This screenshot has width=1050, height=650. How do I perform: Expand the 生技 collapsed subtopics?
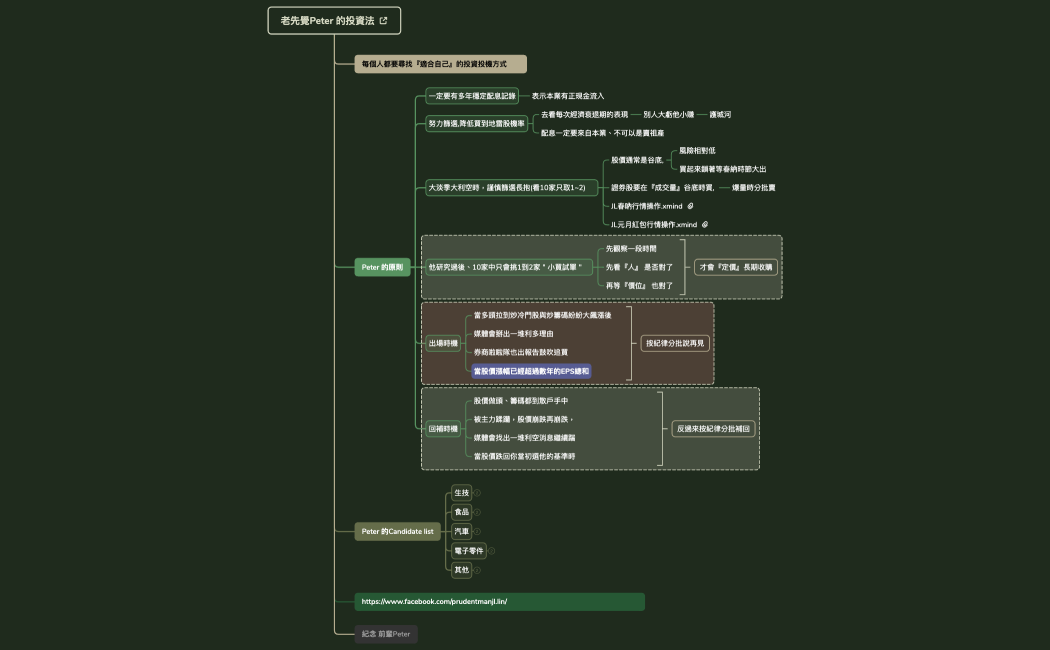point(477,493)
